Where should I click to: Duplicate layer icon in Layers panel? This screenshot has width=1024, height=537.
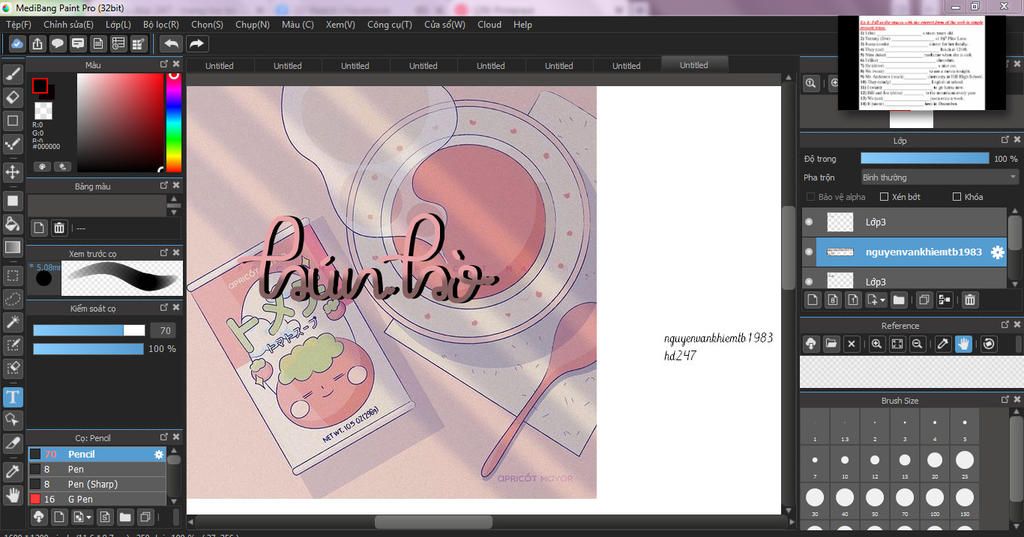(x=924, y=300)
